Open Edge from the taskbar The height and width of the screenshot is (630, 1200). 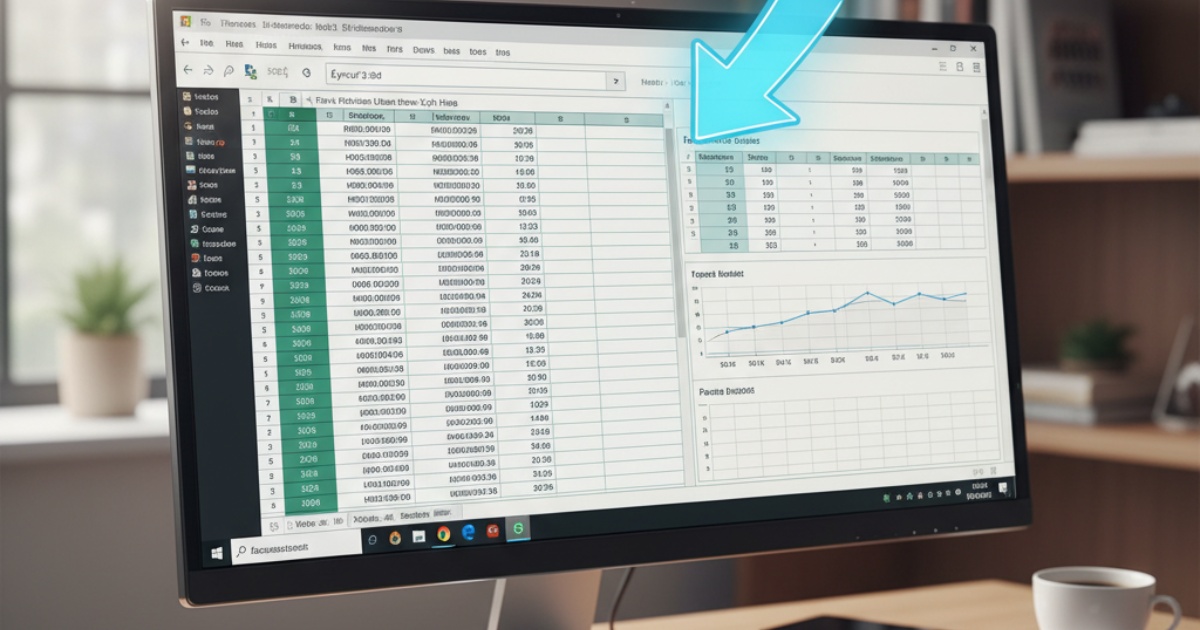pos(469,533)
